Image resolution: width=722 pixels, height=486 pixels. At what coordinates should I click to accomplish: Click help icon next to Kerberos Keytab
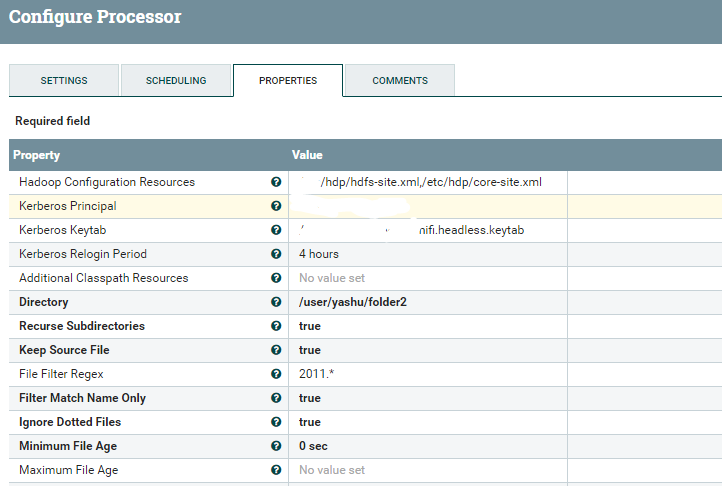click(x=276, y=231)
